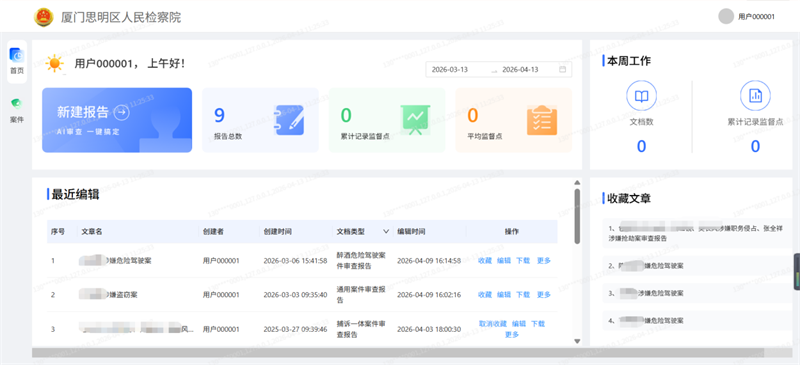Click the 文章名 column header

pos(92,231)
